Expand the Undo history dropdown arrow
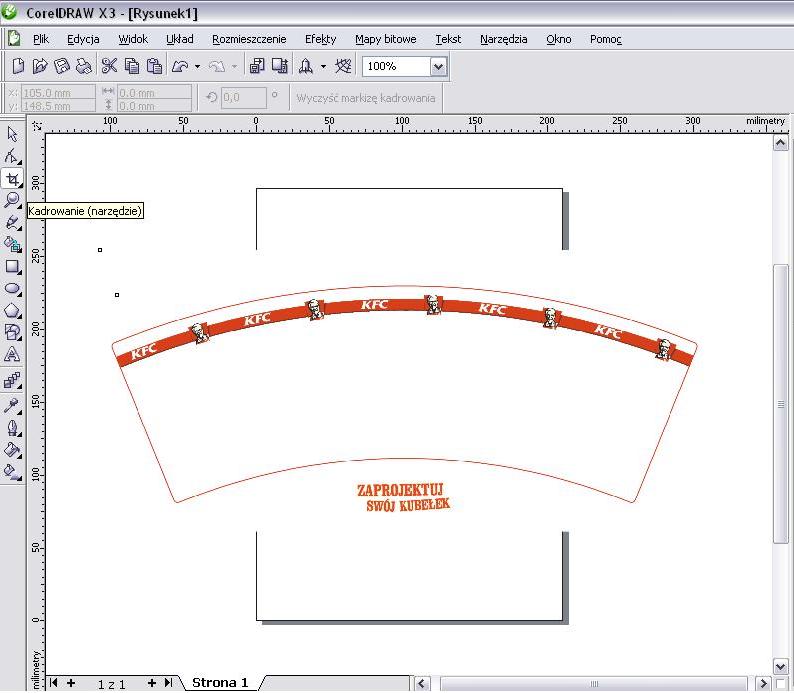794x693 pixels. (197, 67)
